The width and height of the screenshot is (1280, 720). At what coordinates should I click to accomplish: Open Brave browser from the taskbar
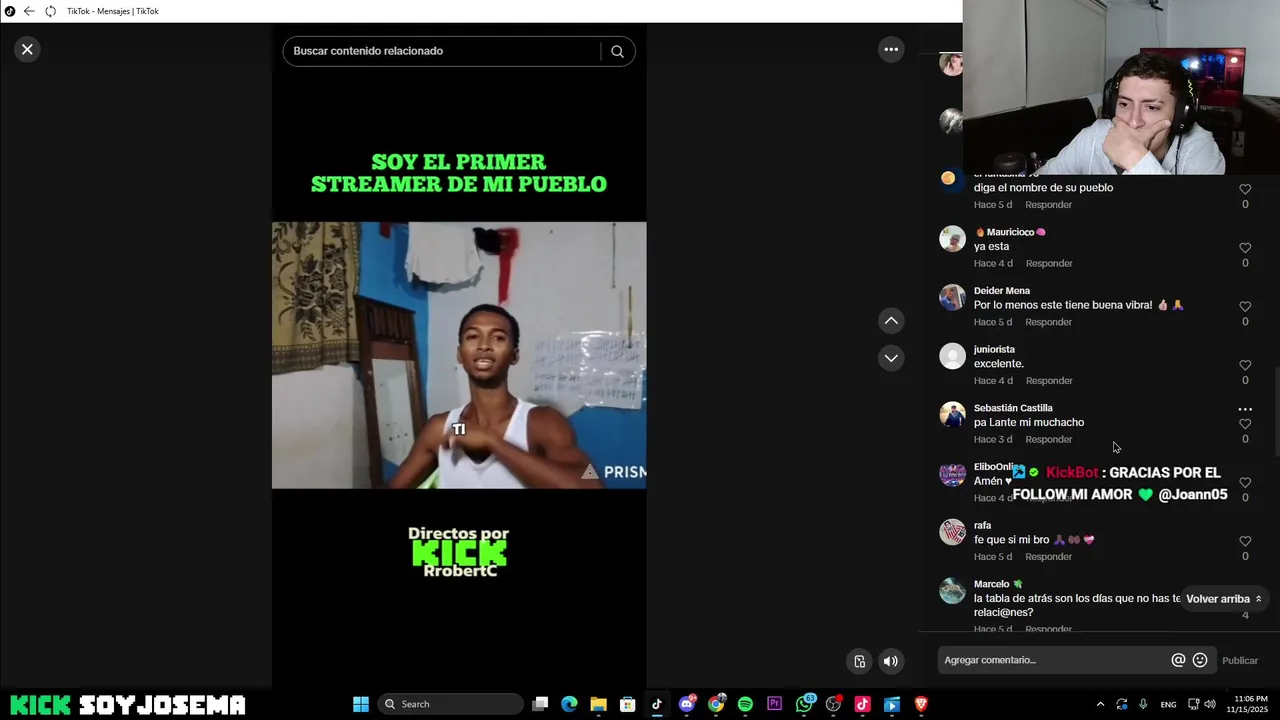pos(921,704)
